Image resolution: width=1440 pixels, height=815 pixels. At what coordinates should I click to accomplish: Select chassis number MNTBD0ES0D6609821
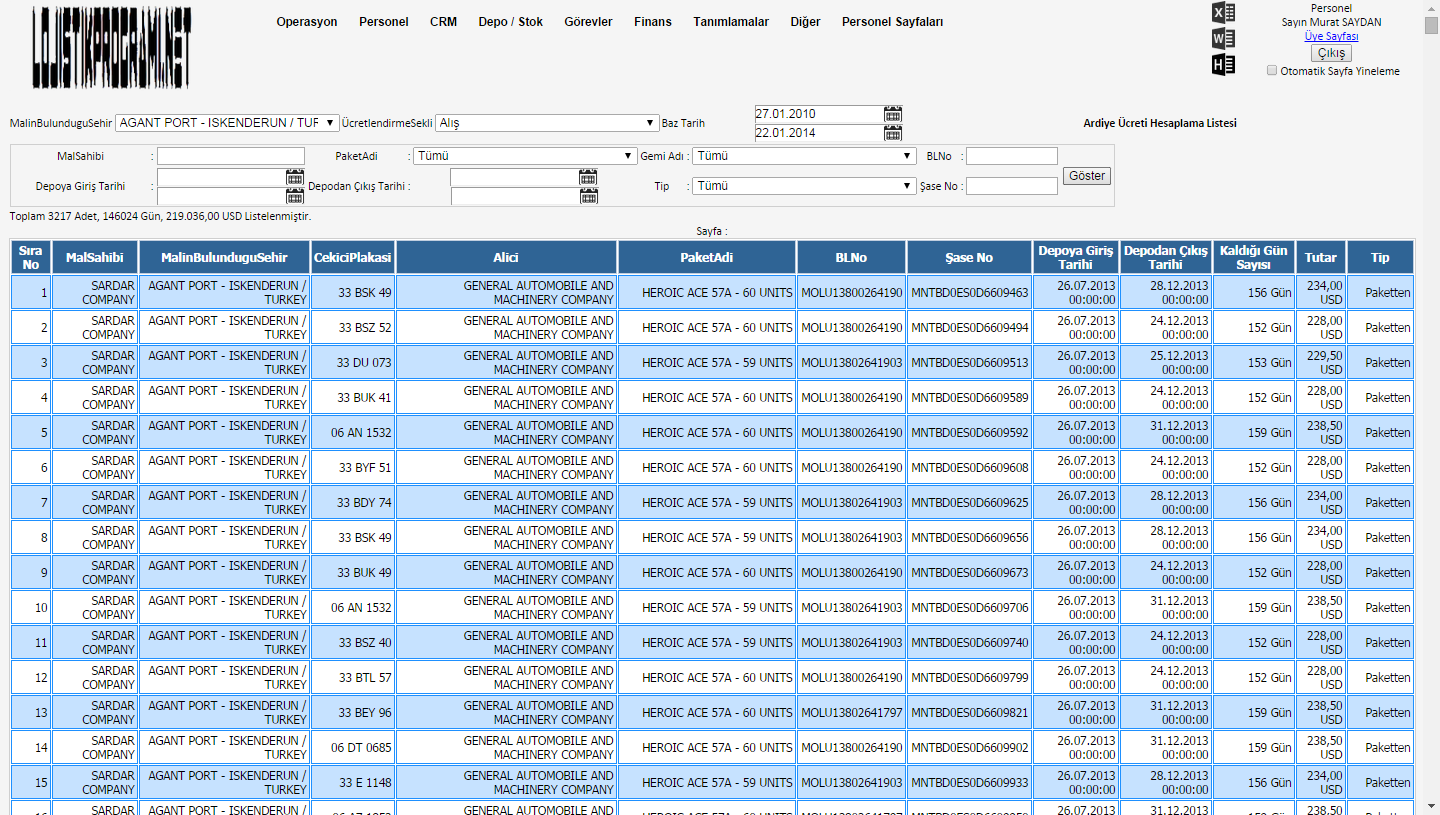(x=969, y=712)
